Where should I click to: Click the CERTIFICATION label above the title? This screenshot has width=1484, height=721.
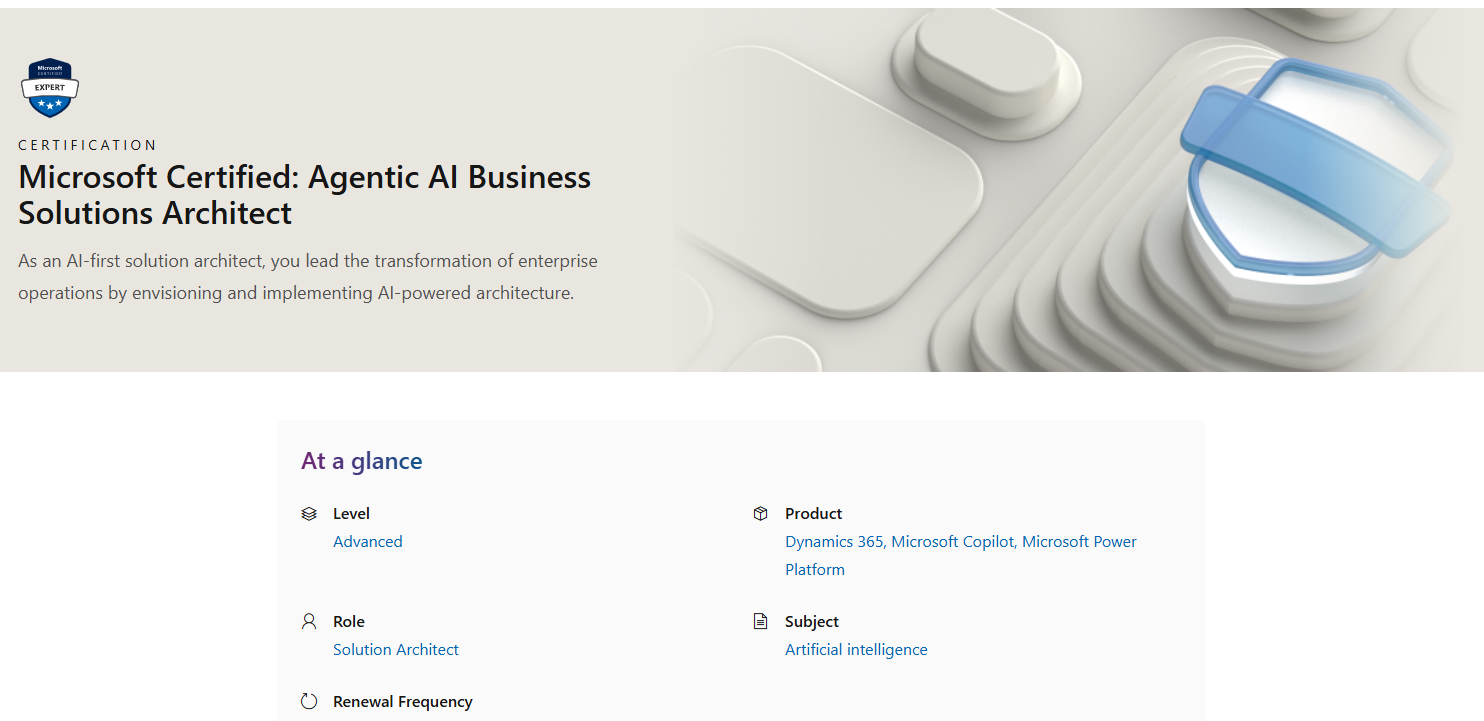[x=88, y=145]
